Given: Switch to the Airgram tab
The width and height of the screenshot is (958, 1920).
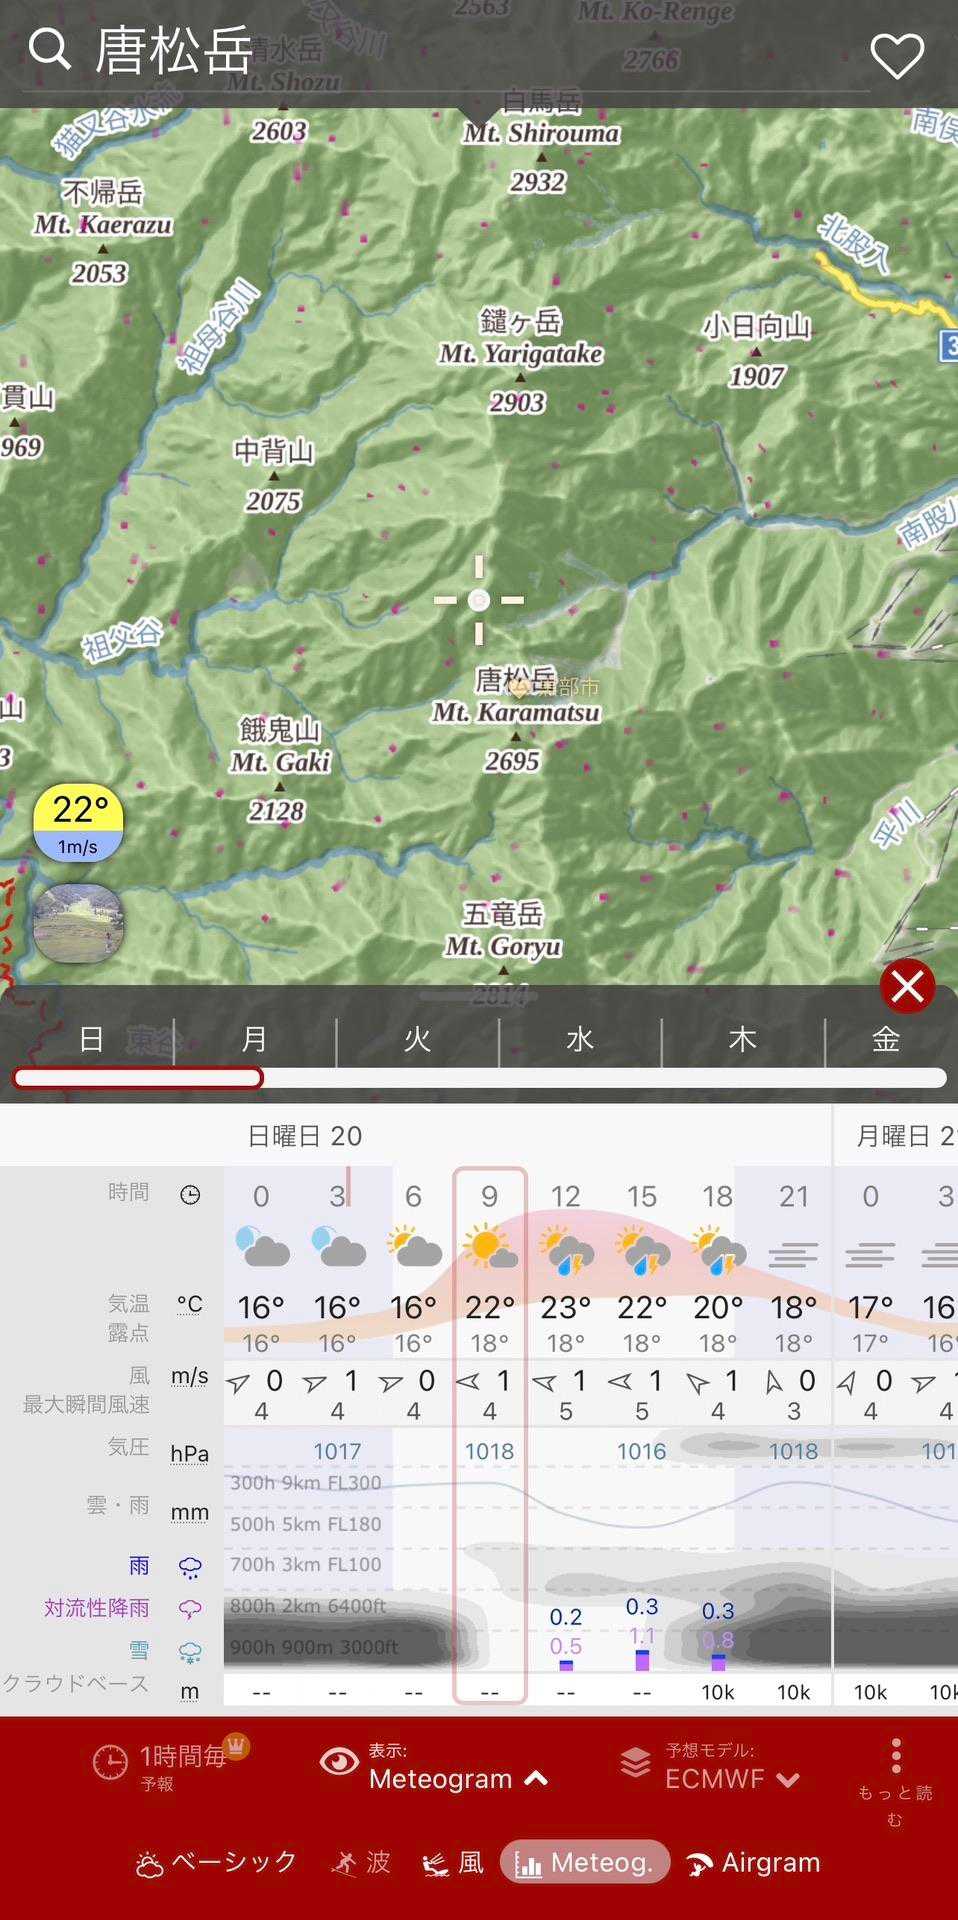Looking at the screenshot, I should coord(753,1862).
